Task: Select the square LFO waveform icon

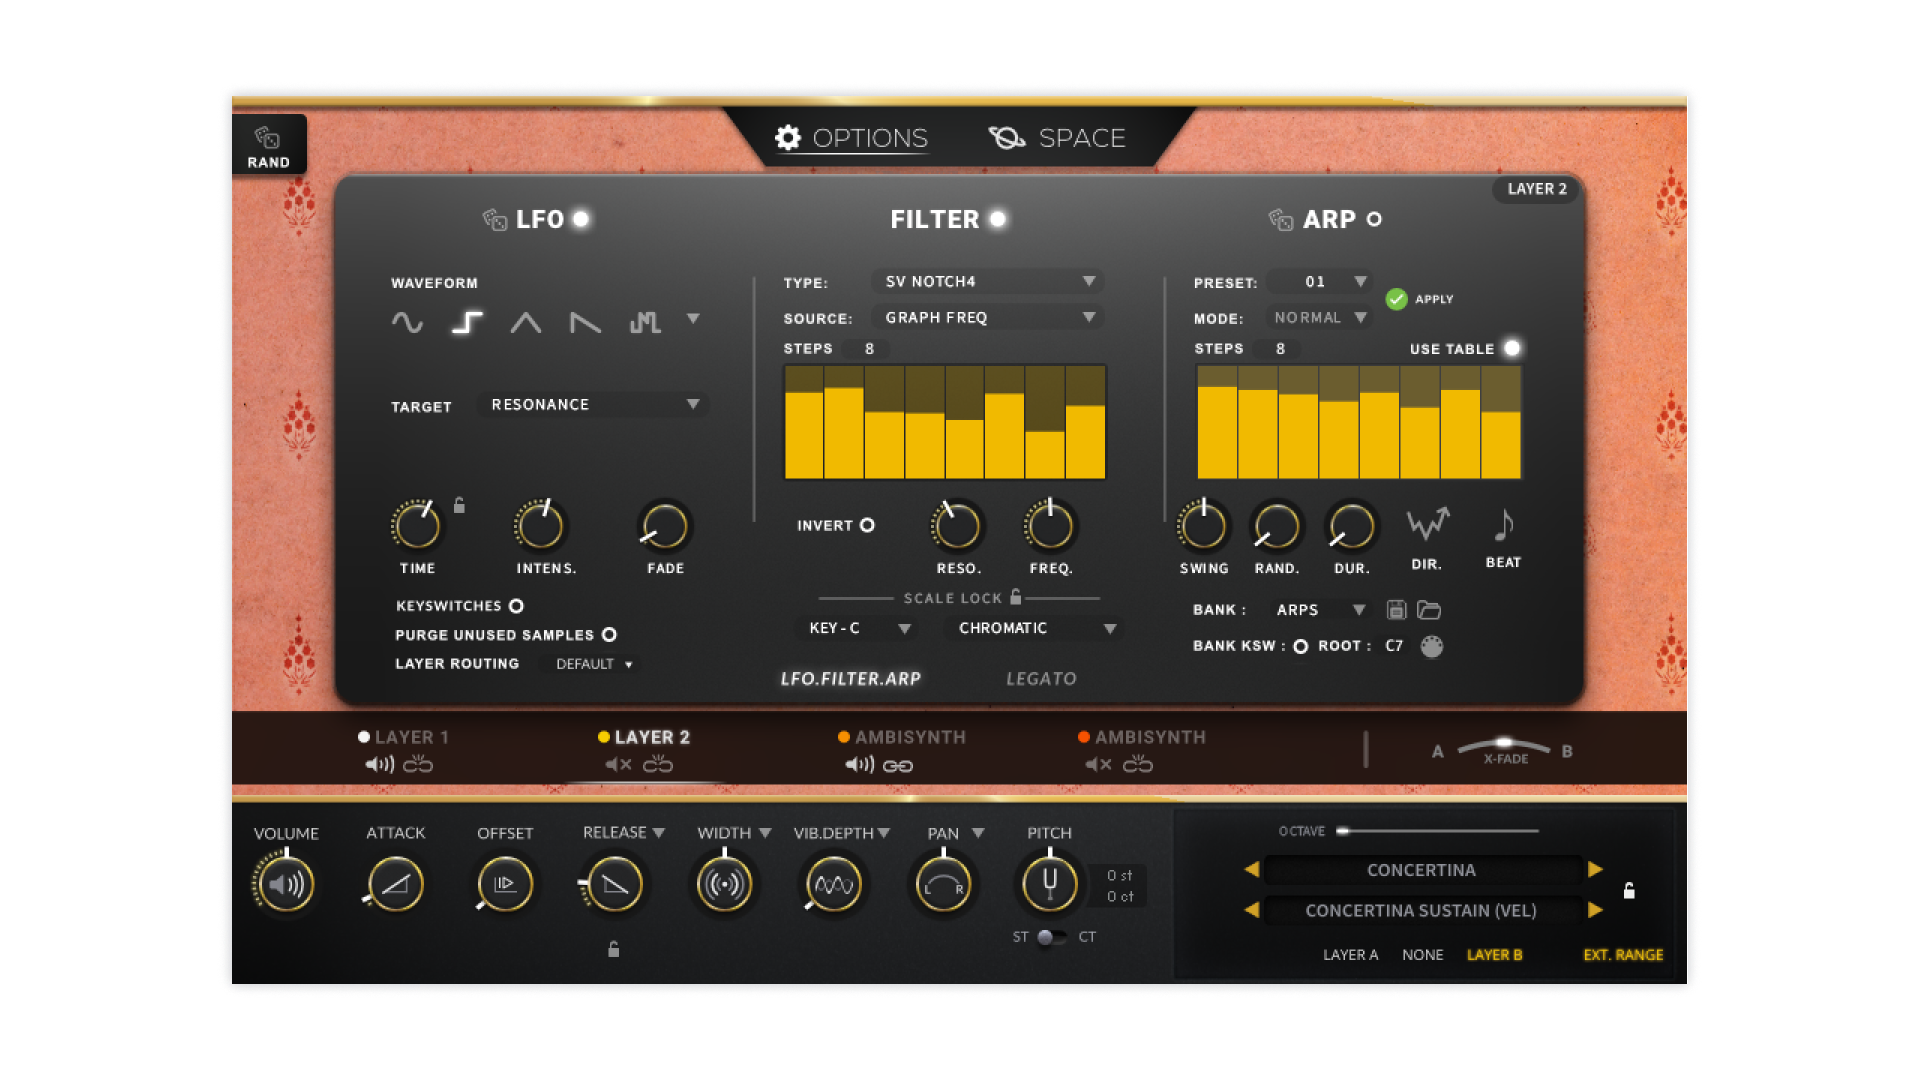Action: (467, 322)
